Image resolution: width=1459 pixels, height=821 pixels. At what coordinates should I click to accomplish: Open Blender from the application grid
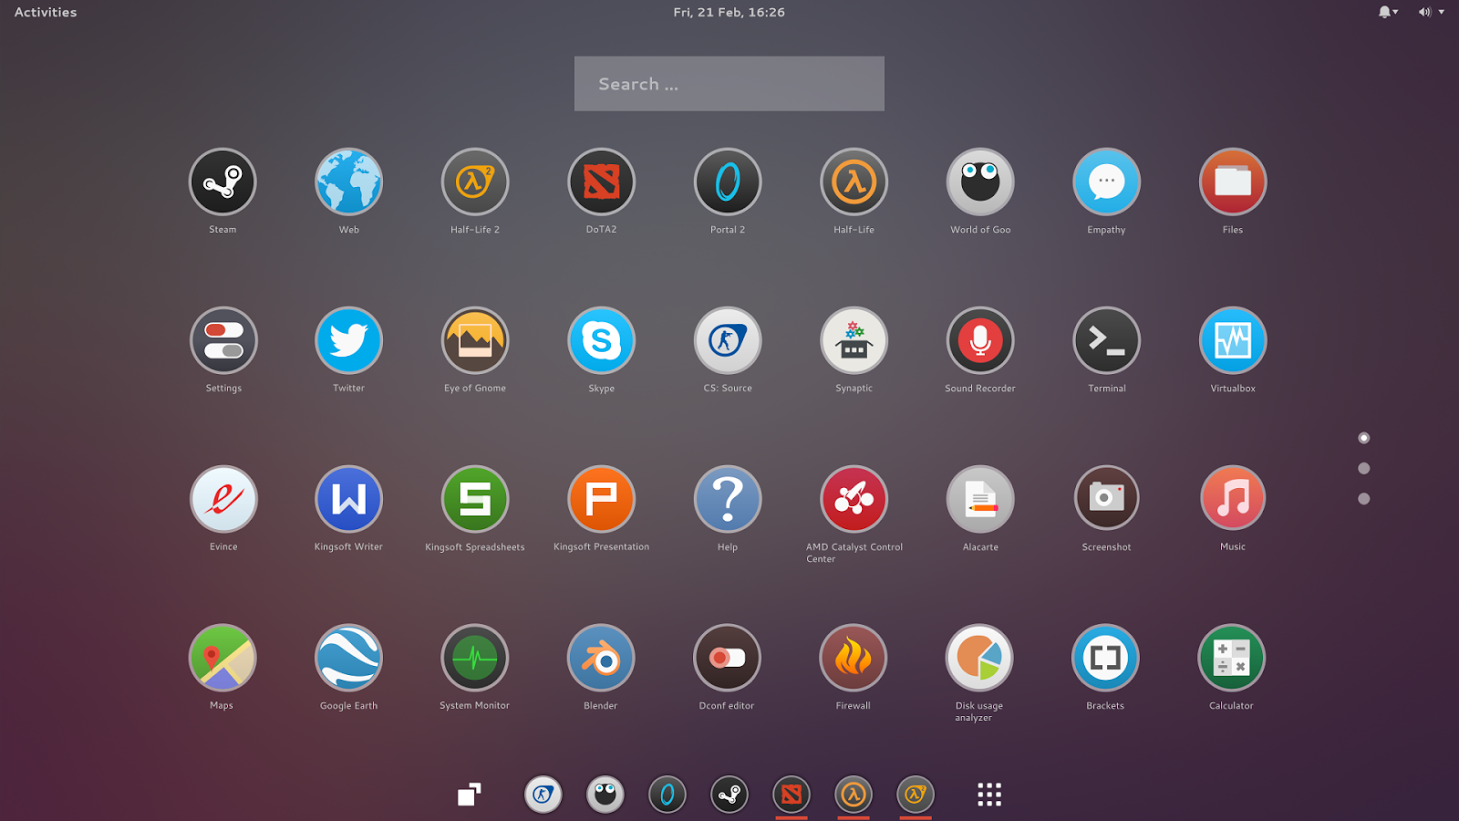click(x=600, y=658)
